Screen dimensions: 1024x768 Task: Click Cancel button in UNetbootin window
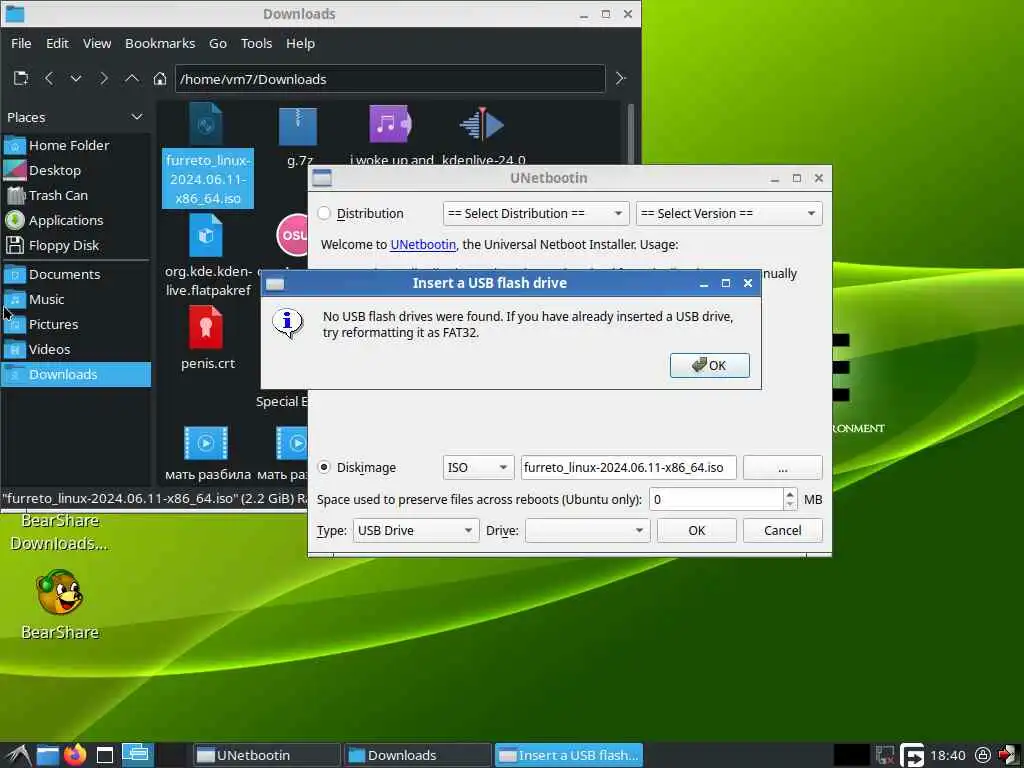coord(782,530)
